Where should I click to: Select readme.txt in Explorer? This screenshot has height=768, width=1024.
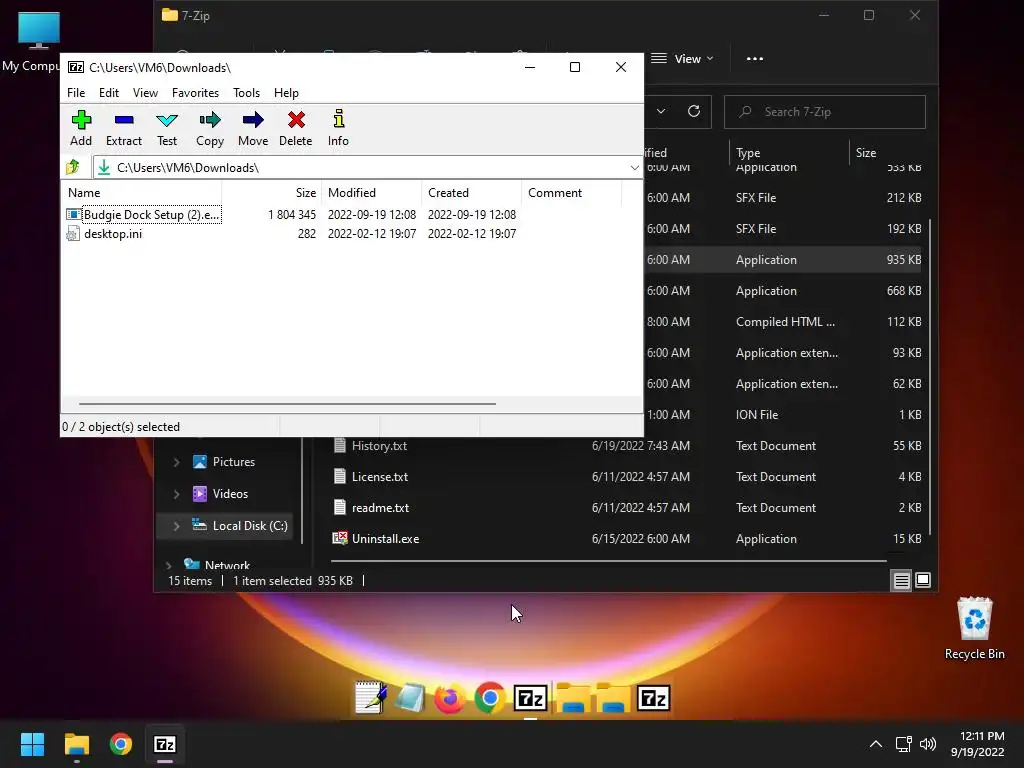pyautogui.click(x=371, y=507)
